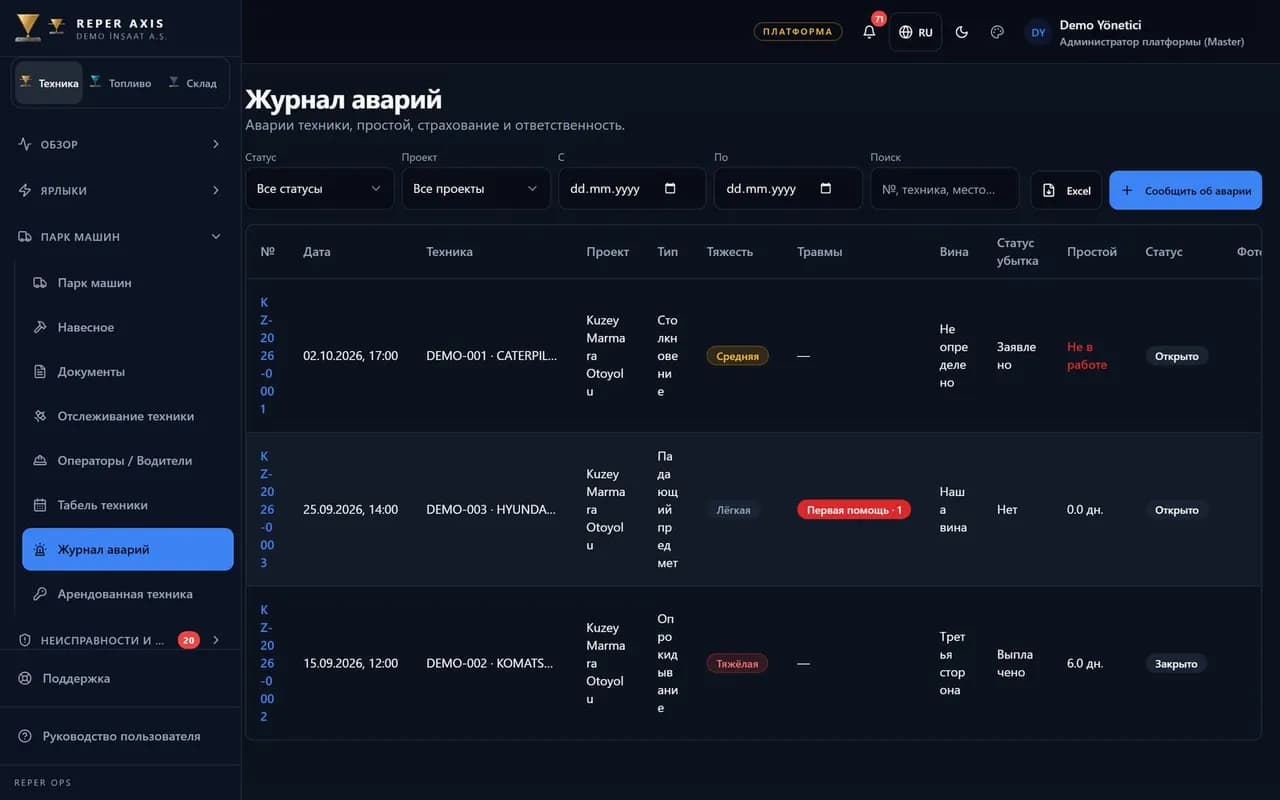The height and width of the screenshot is (800, 1280).
Task: Click the НЕИСПРАВНОСТИ count badge 20
Action: 189,640
